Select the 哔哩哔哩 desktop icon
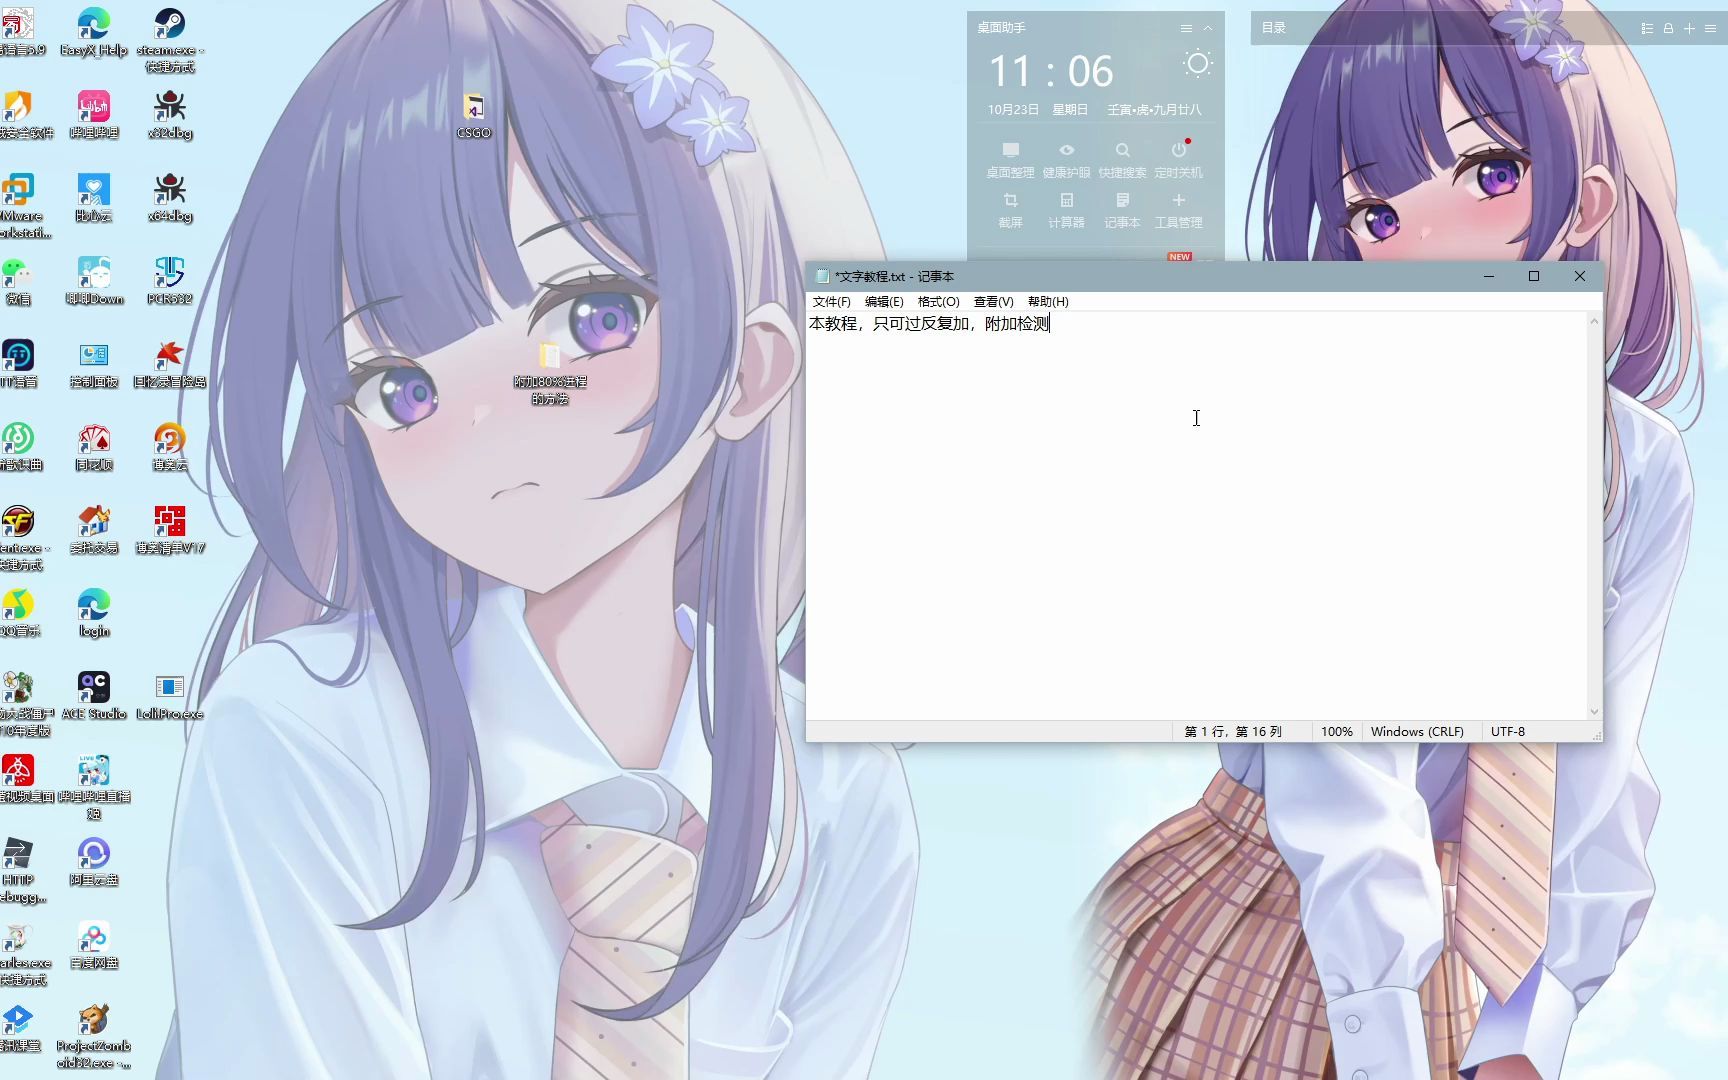 [x=94, y=114]
